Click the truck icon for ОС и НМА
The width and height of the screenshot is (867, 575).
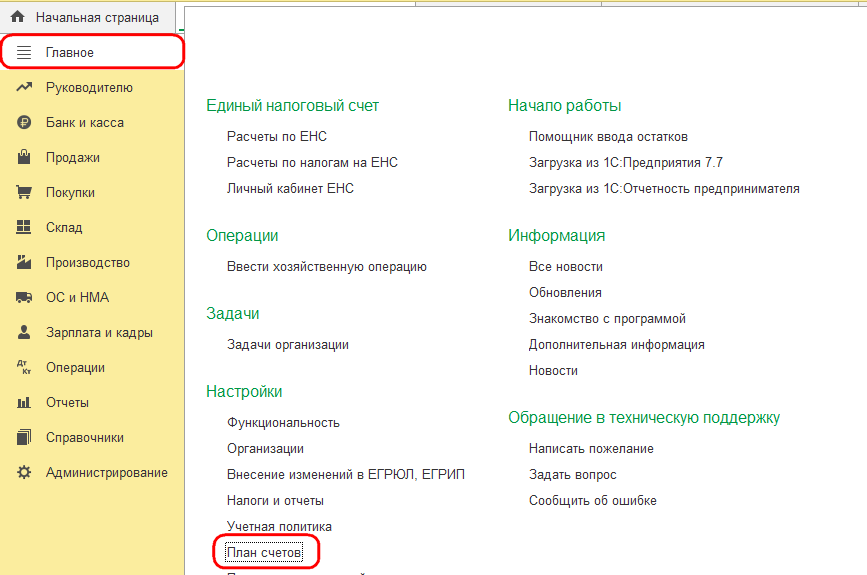coord(24,297)
